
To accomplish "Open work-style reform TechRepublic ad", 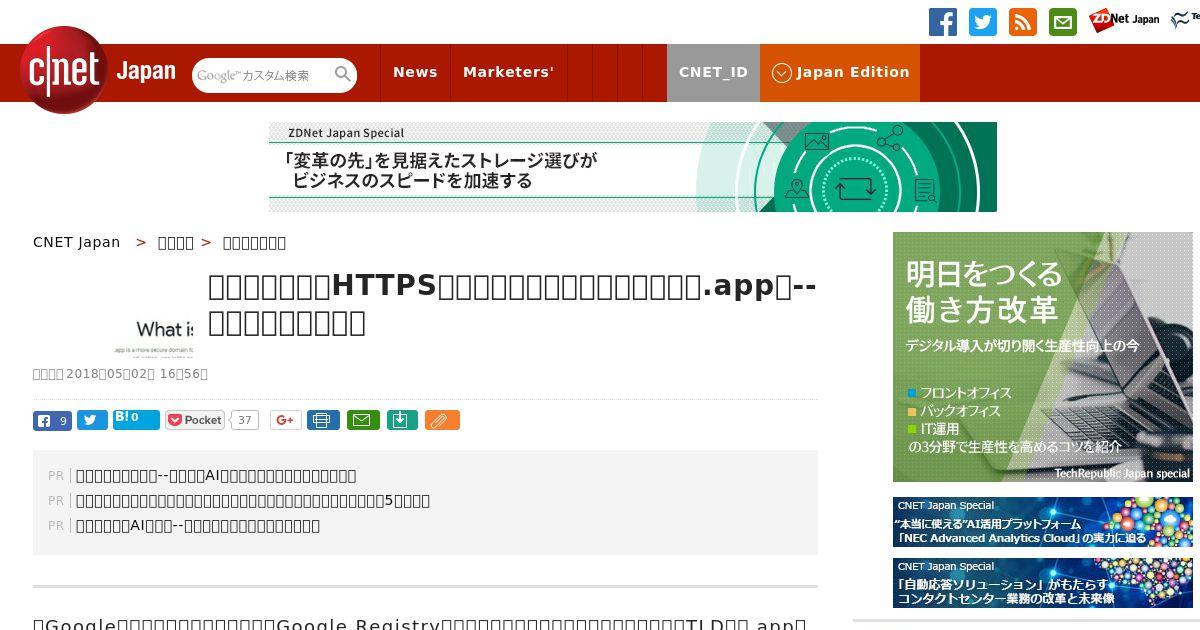I will pos(1043,357).
